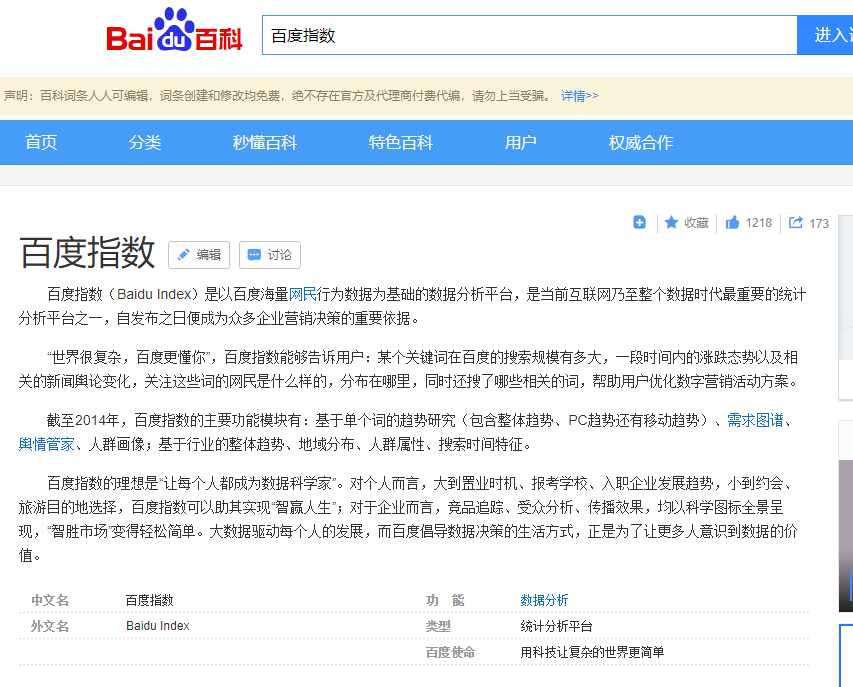Click the like count 1218
Image resolution: width=853 pixels, height=687 pixels.
[759, 223]
